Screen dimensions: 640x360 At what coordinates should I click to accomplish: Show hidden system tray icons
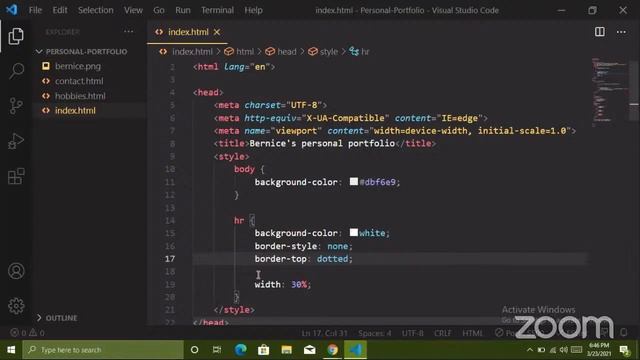pyautogui.click(x=530, y=350)
